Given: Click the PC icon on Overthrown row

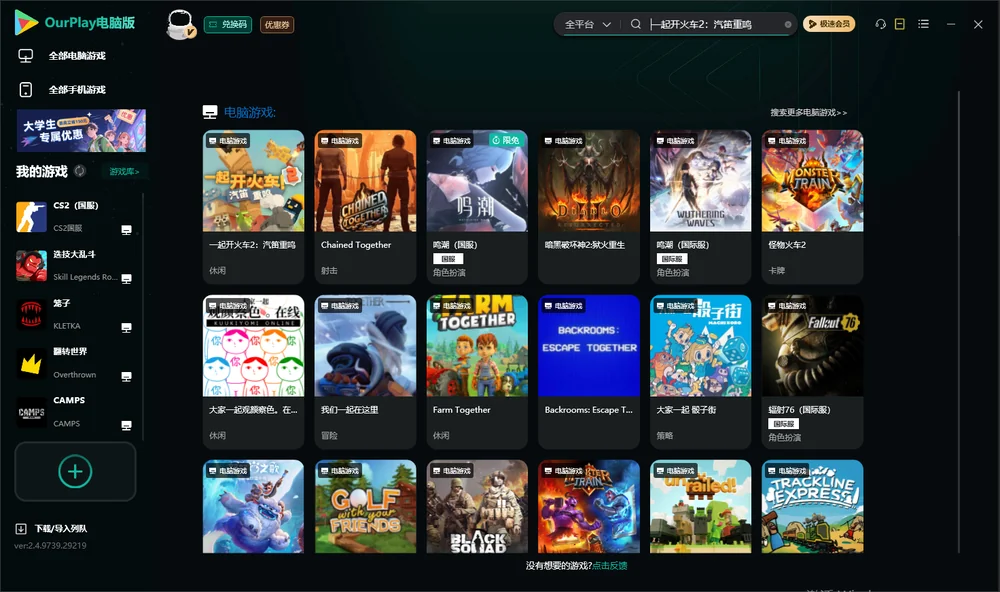Looking at the screenshot, I should [126, 376].
